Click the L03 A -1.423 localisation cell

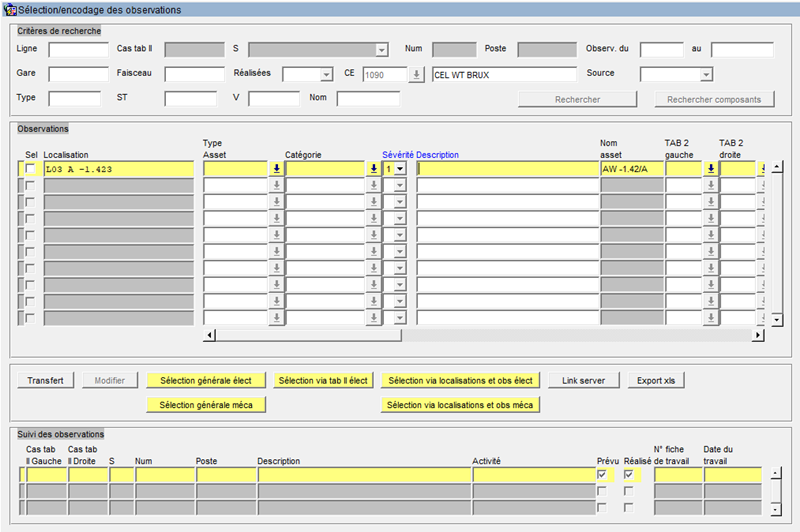click(119, 169)
